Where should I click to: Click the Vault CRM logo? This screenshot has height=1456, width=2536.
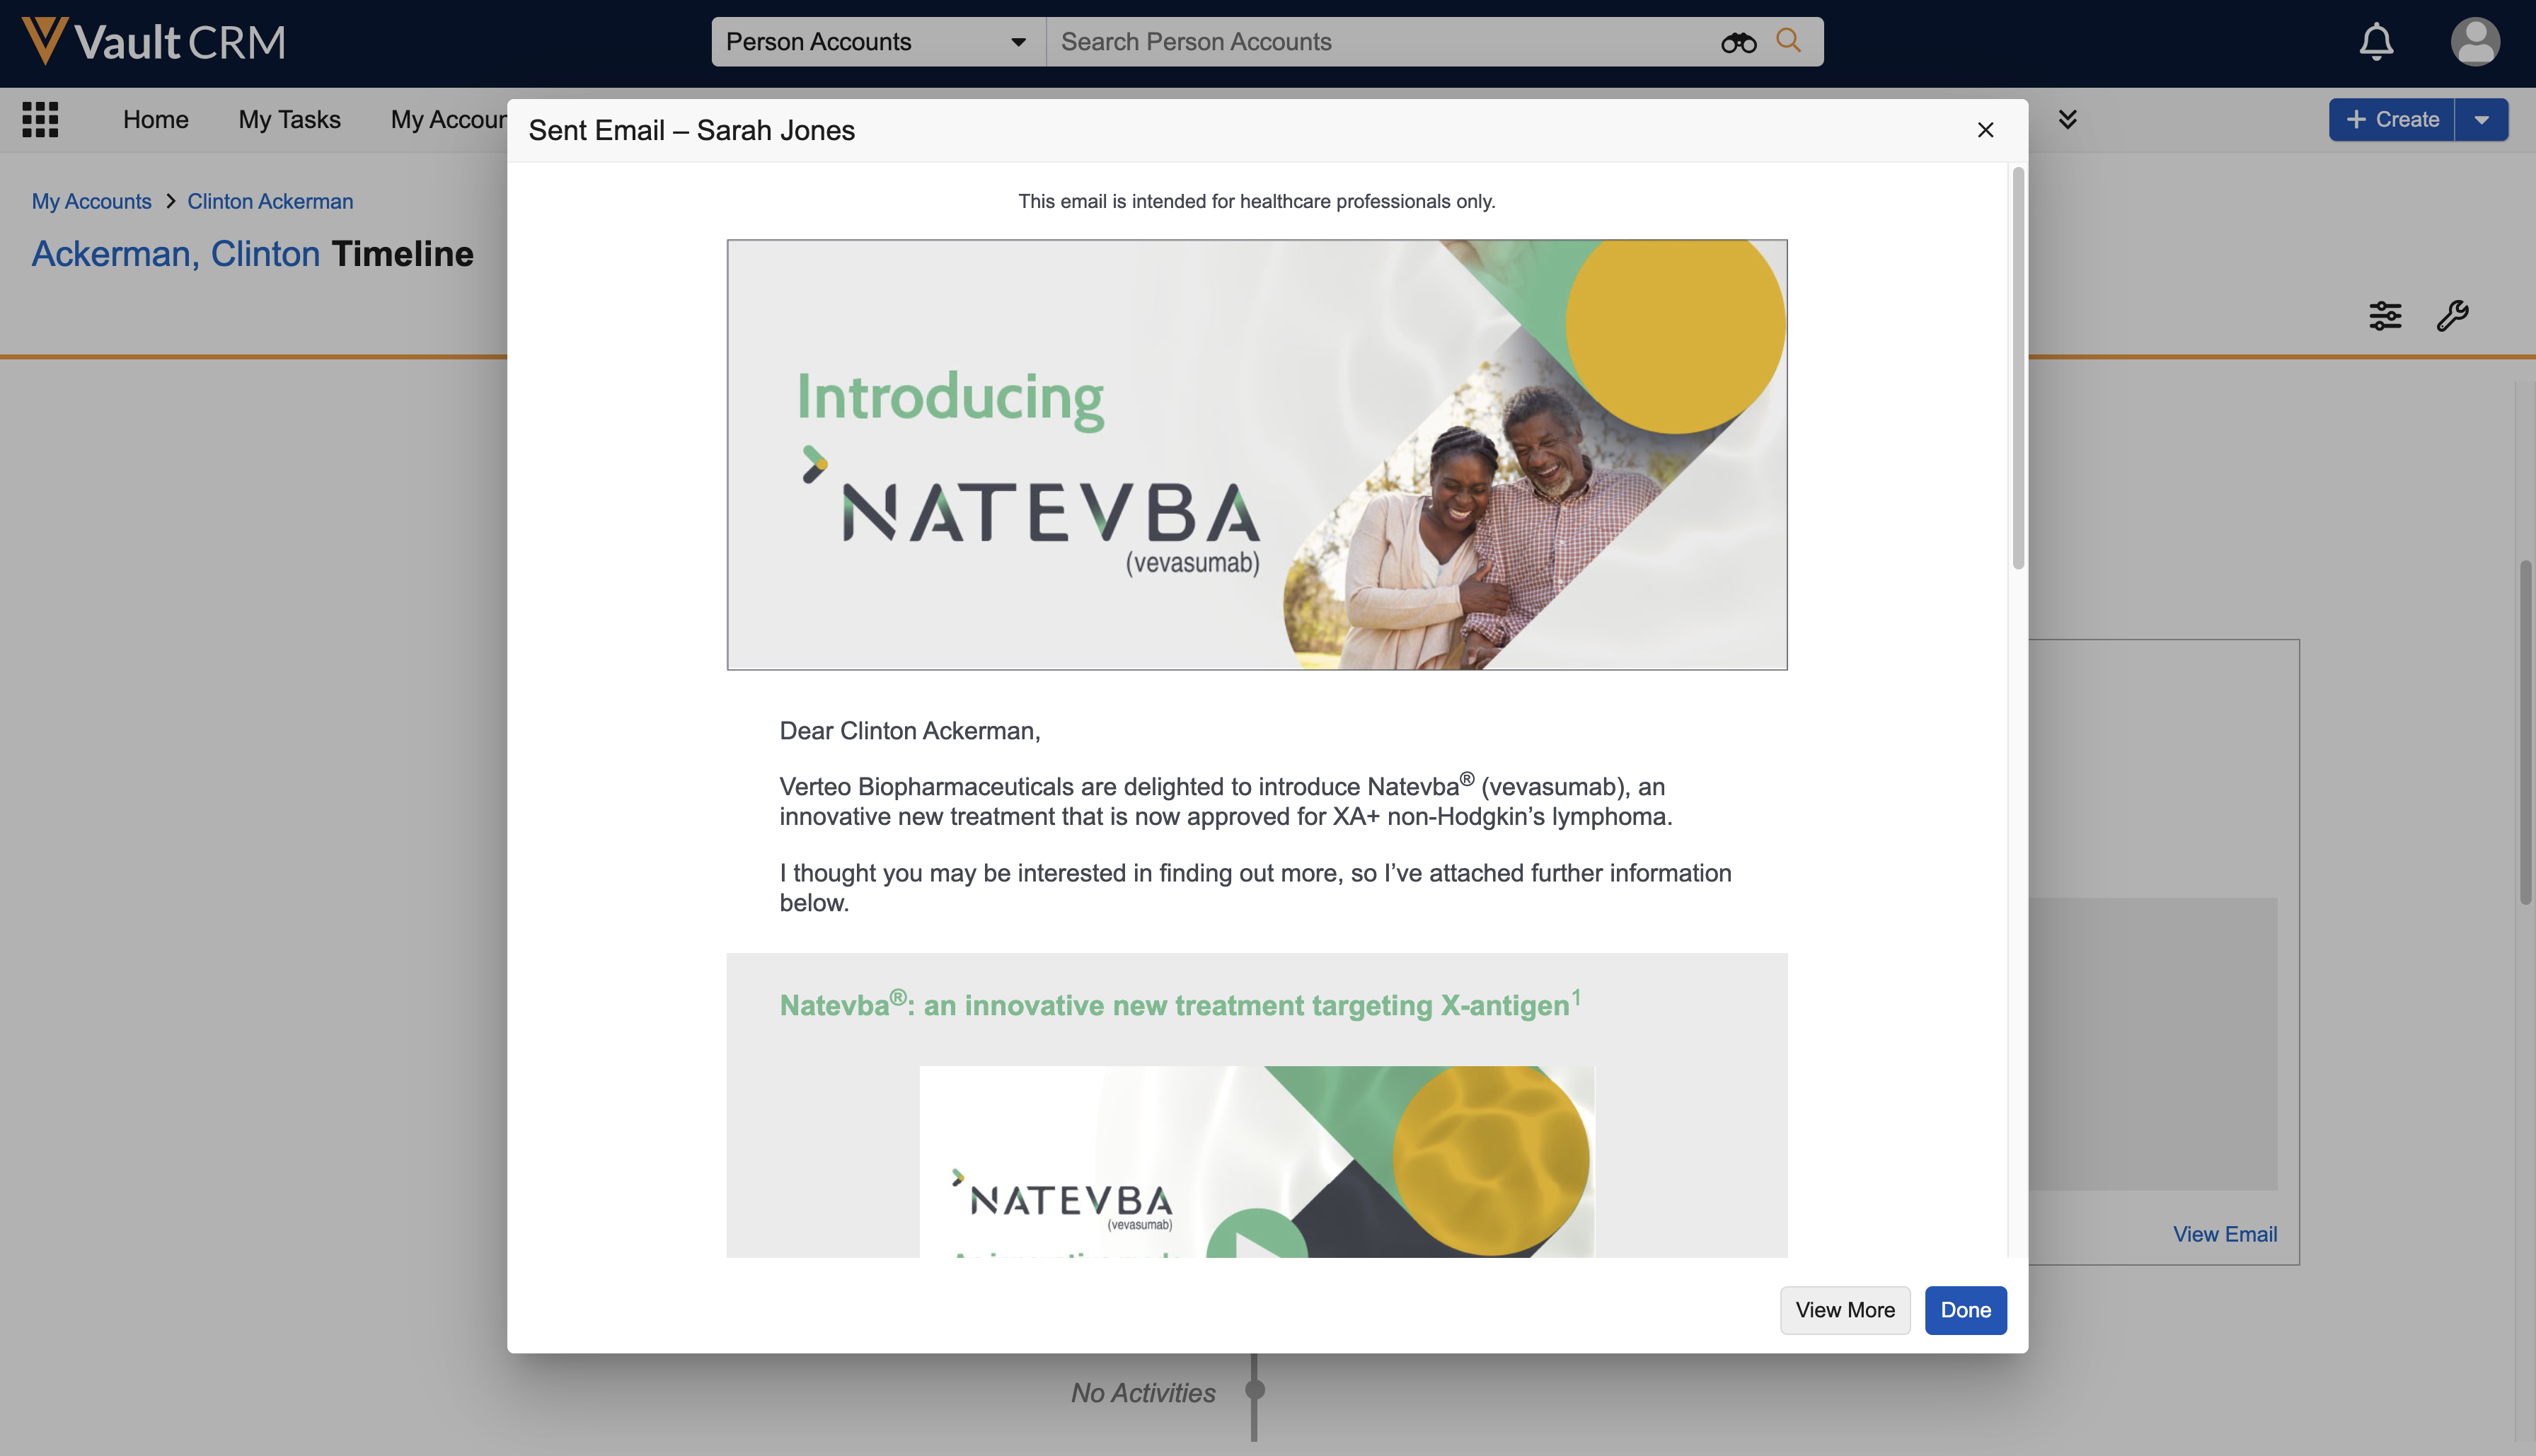point(154,42)
